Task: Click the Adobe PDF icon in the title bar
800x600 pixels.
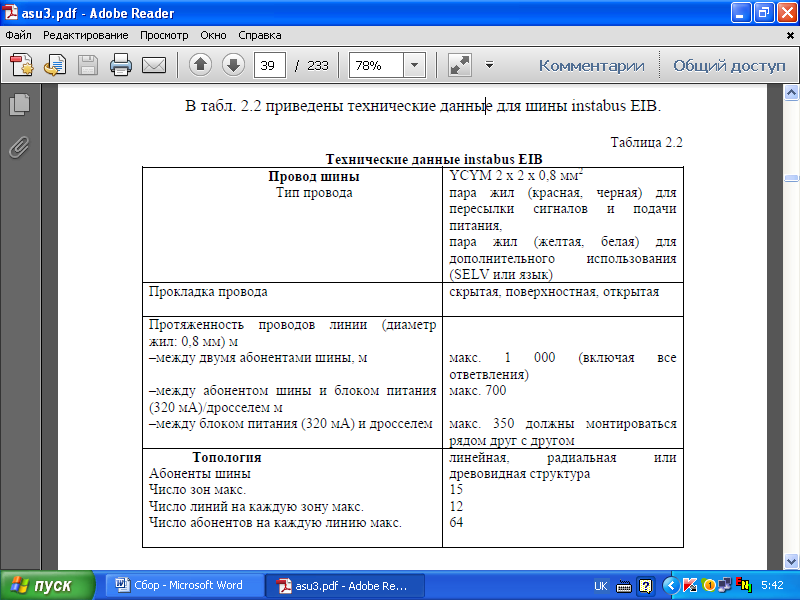Action: tap(10, 12)
